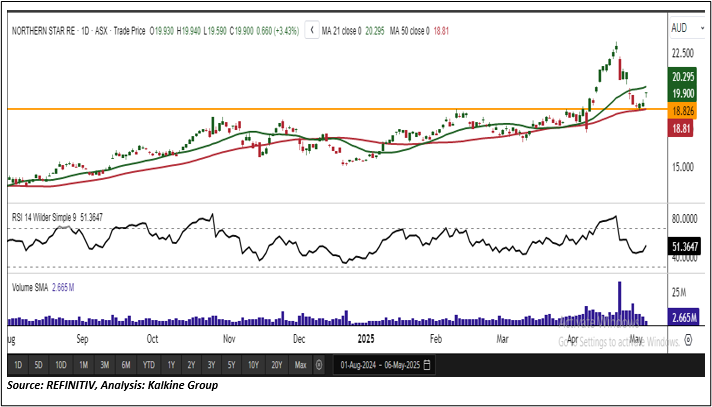
Task: Choose the Max range option
Action: point(300,365)
